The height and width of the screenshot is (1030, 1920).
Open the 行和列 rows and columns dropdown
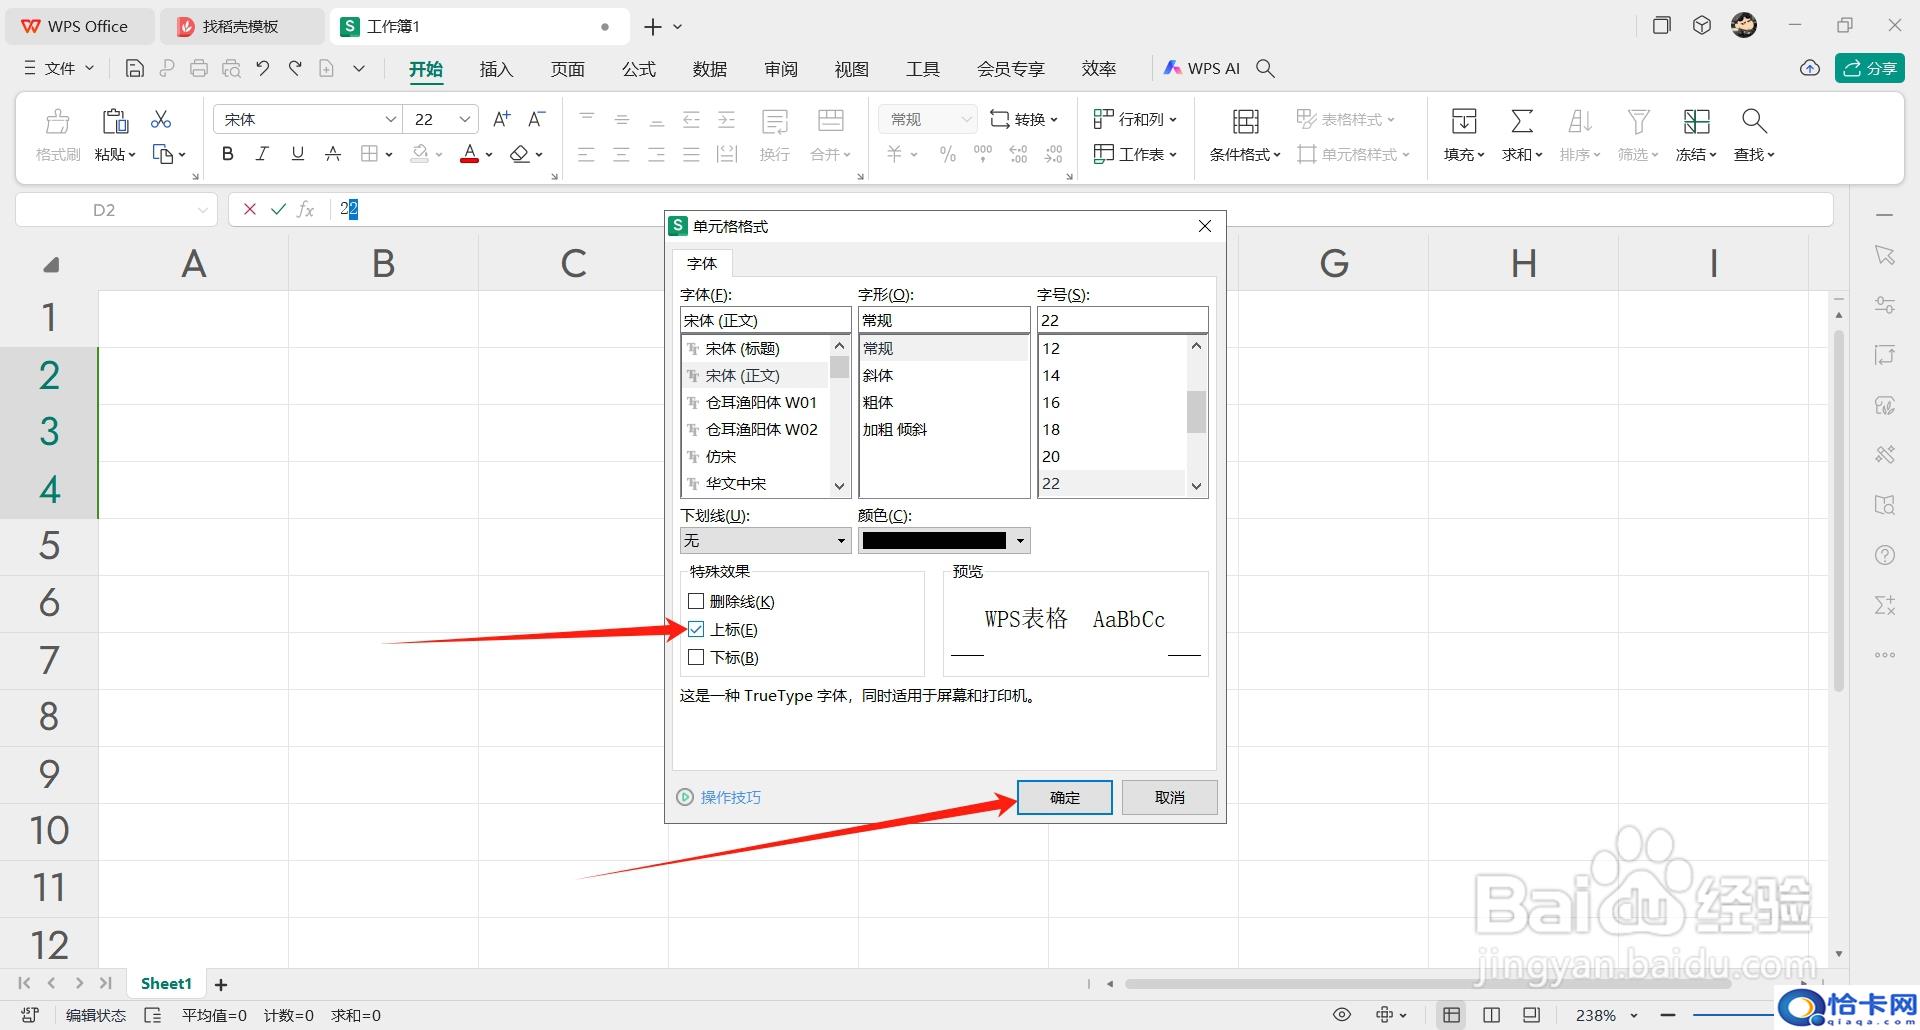pos(1134,119)
